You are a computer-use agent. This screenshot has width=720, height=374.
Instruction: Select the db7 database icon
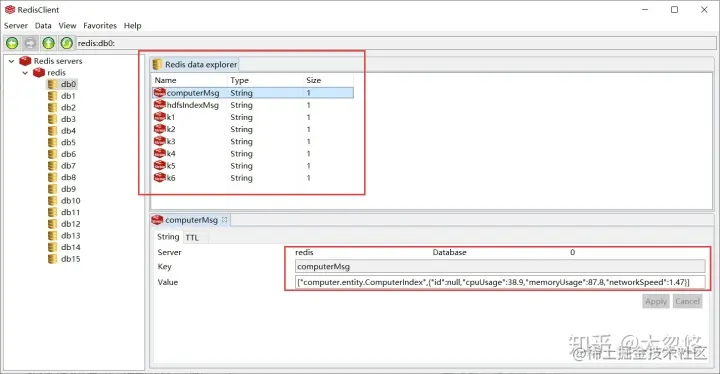click(x=52, y=166)
